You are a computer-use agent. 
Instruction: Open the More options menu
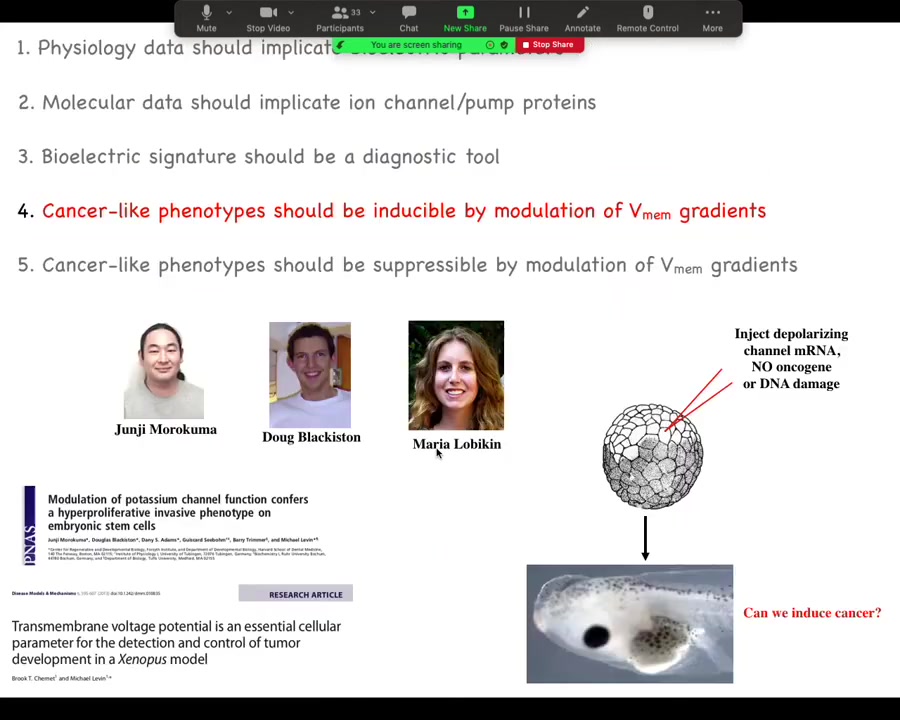(x=712, y=18)
